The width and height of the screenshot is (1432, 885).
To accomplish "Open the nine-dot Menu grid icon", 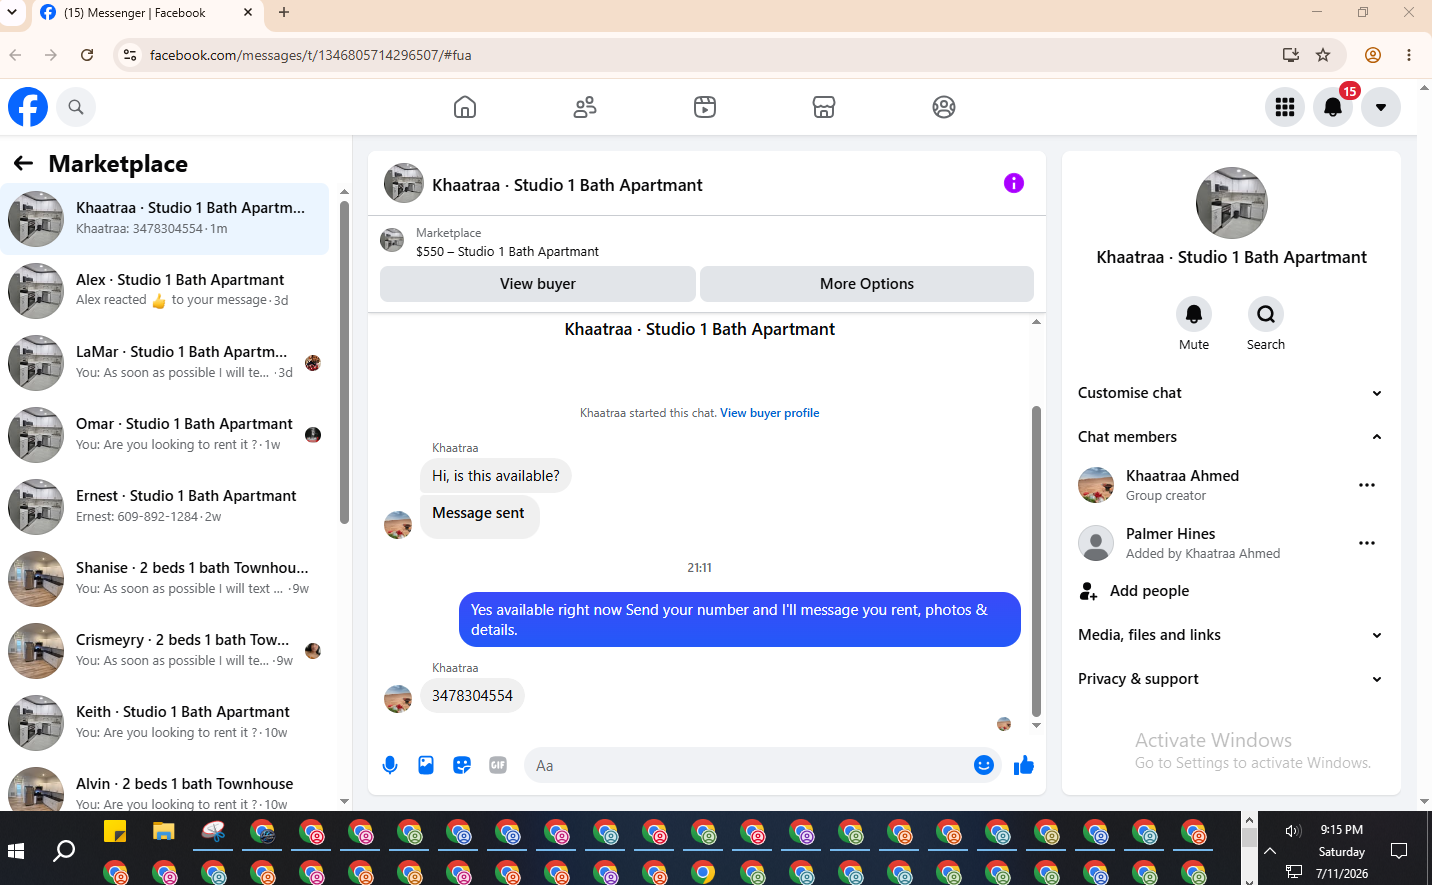I will (x=1285, y=107).
